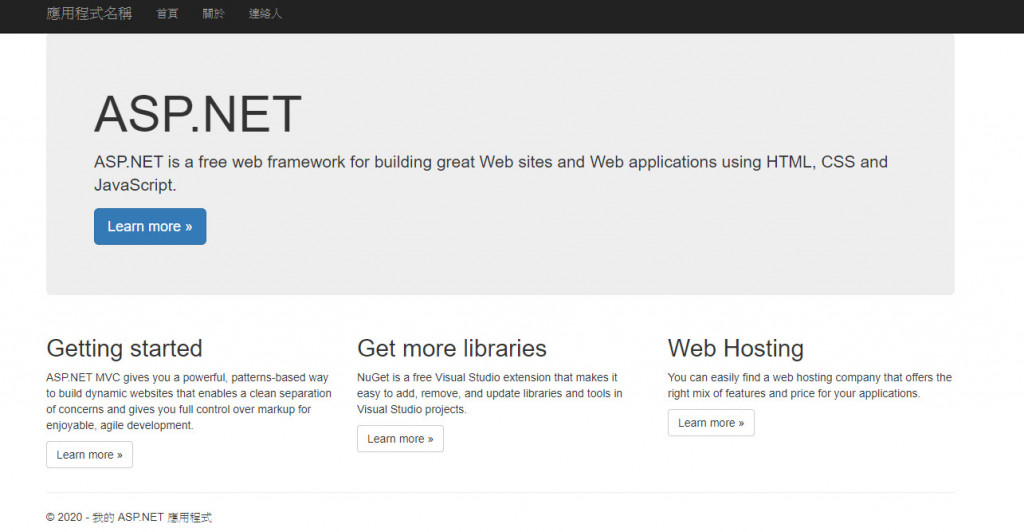Image resolution: width=1024 pixels, height=532 pixels.
Task: Open the 應用程式名稱 brand link
Action: point(89,13)
